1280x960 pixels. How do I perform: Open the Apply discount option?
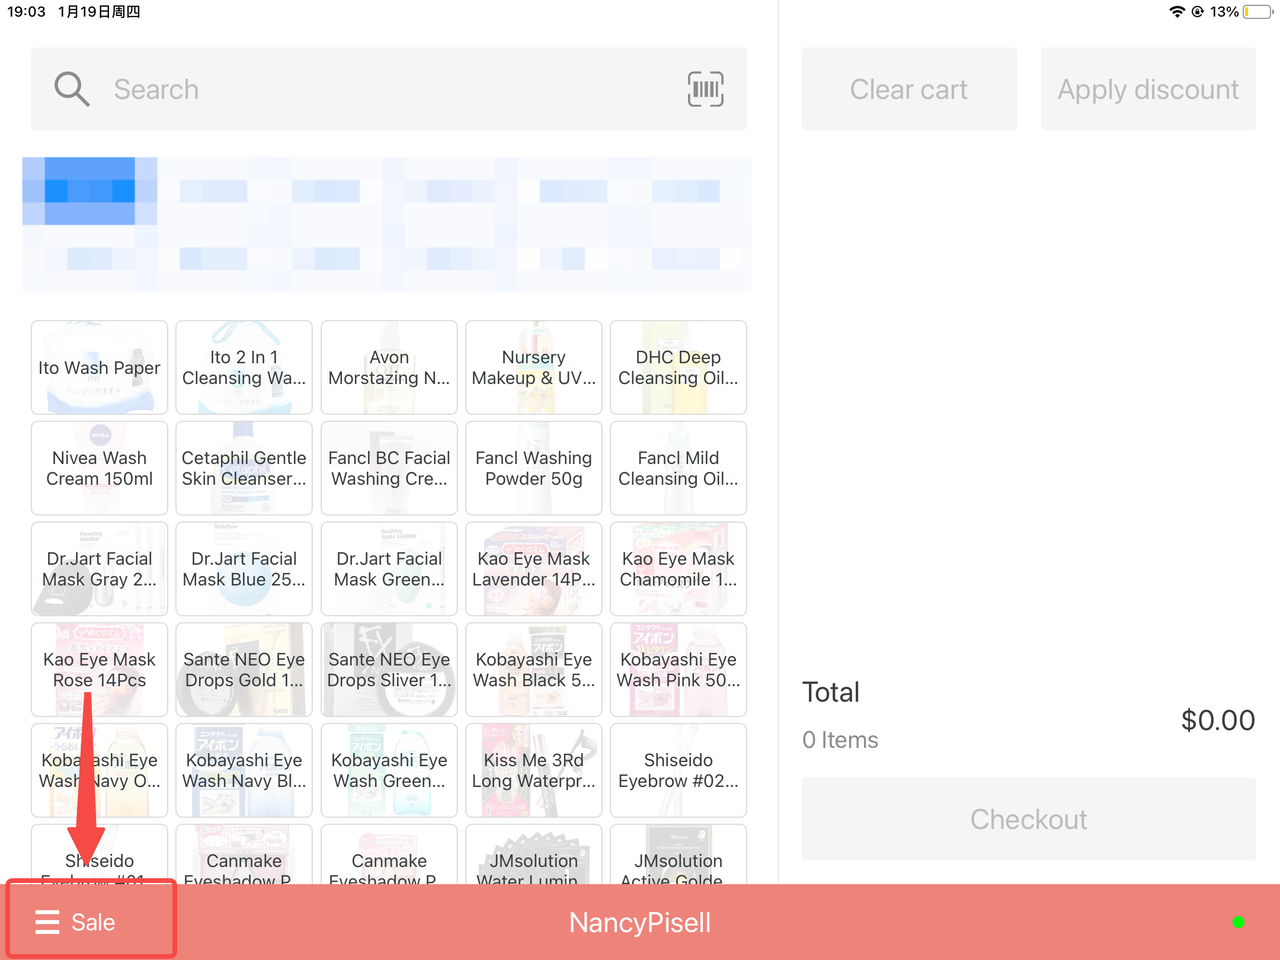(x=1148, y=89)
